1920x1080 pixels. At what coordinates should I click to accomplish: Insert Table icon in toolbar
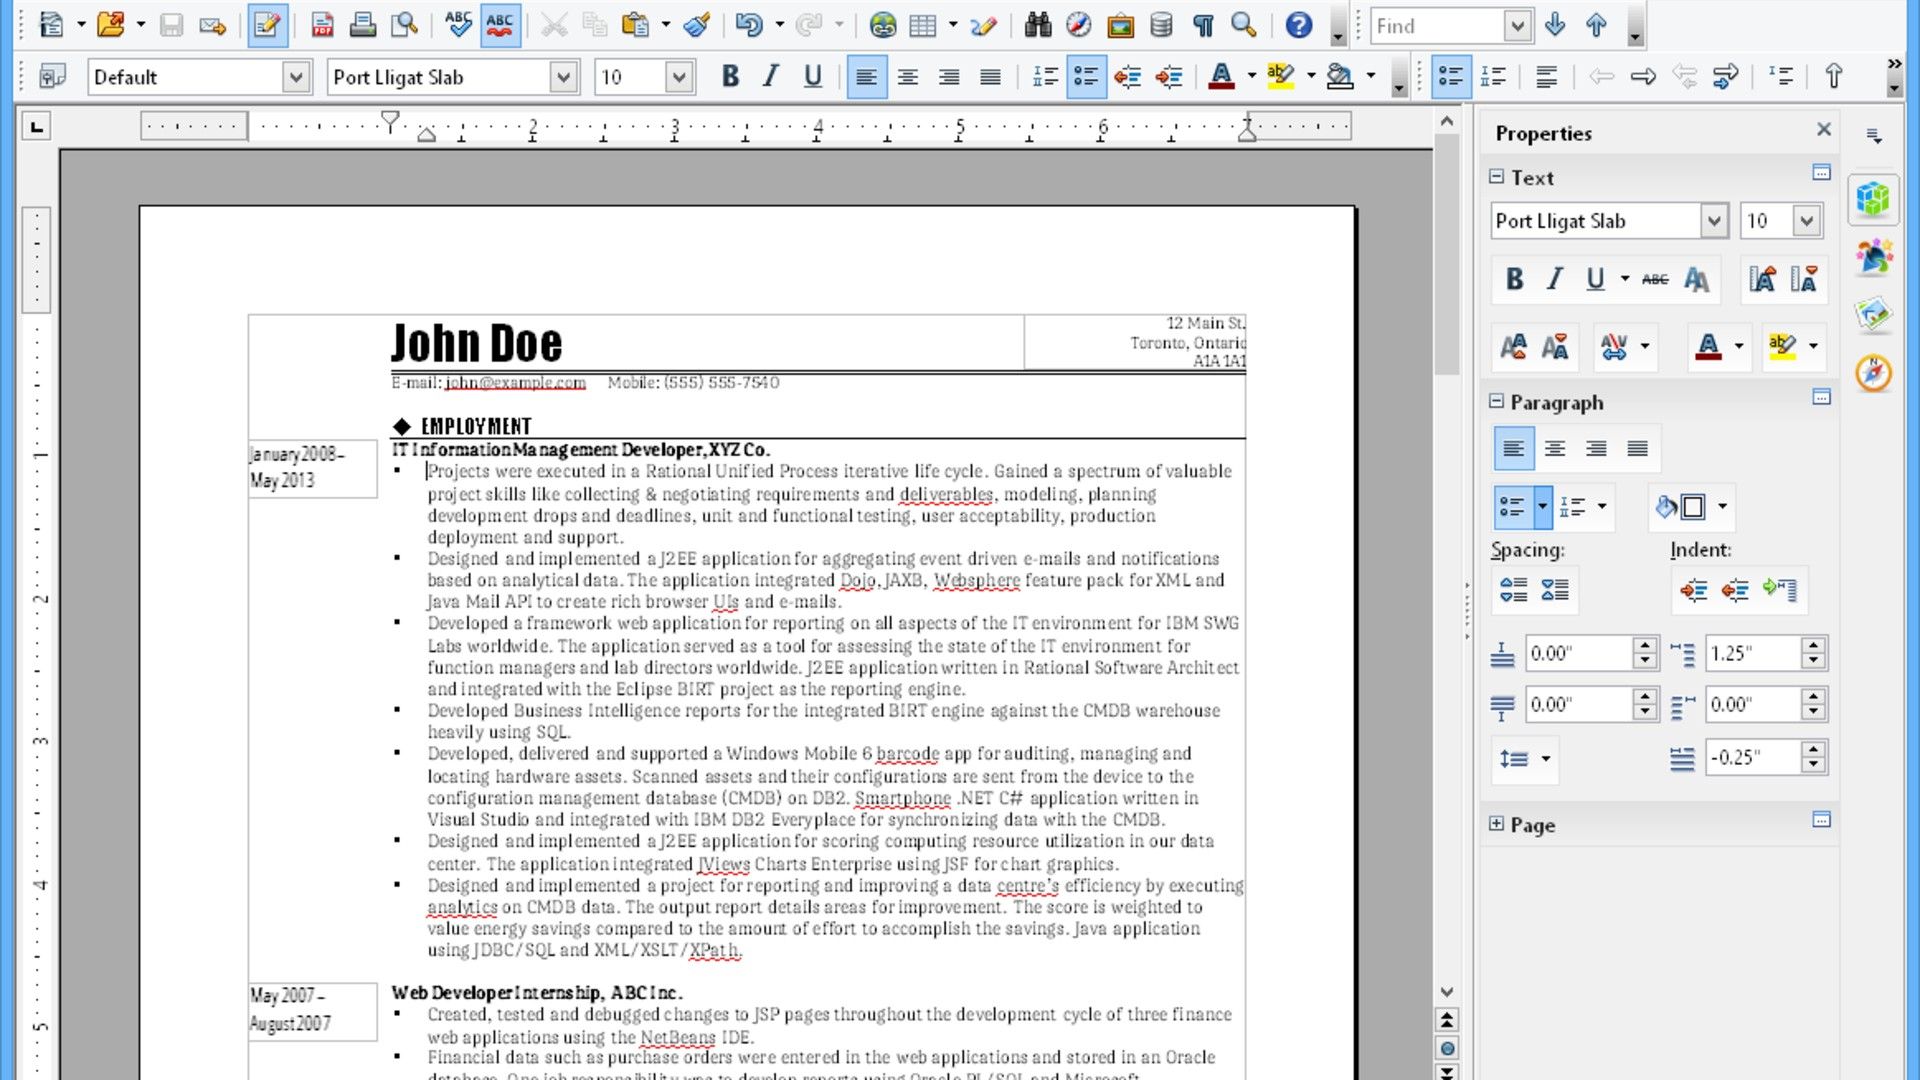click(923, 25)
